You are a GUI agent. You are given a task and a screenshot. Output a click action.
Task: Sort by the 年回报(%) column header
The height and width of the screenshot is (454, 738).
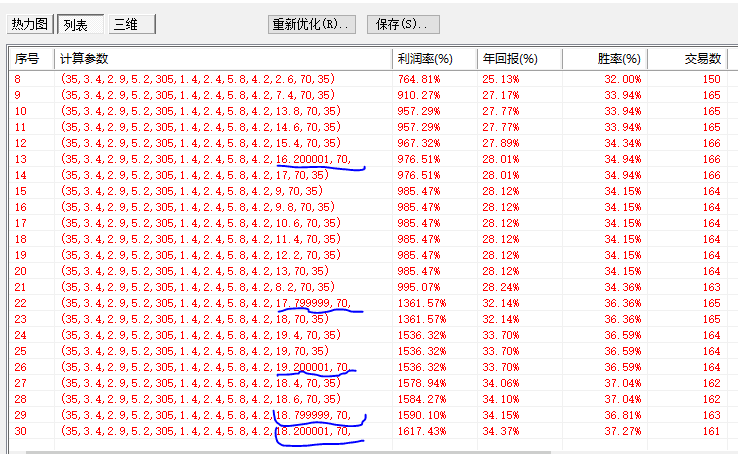[520, 59]
